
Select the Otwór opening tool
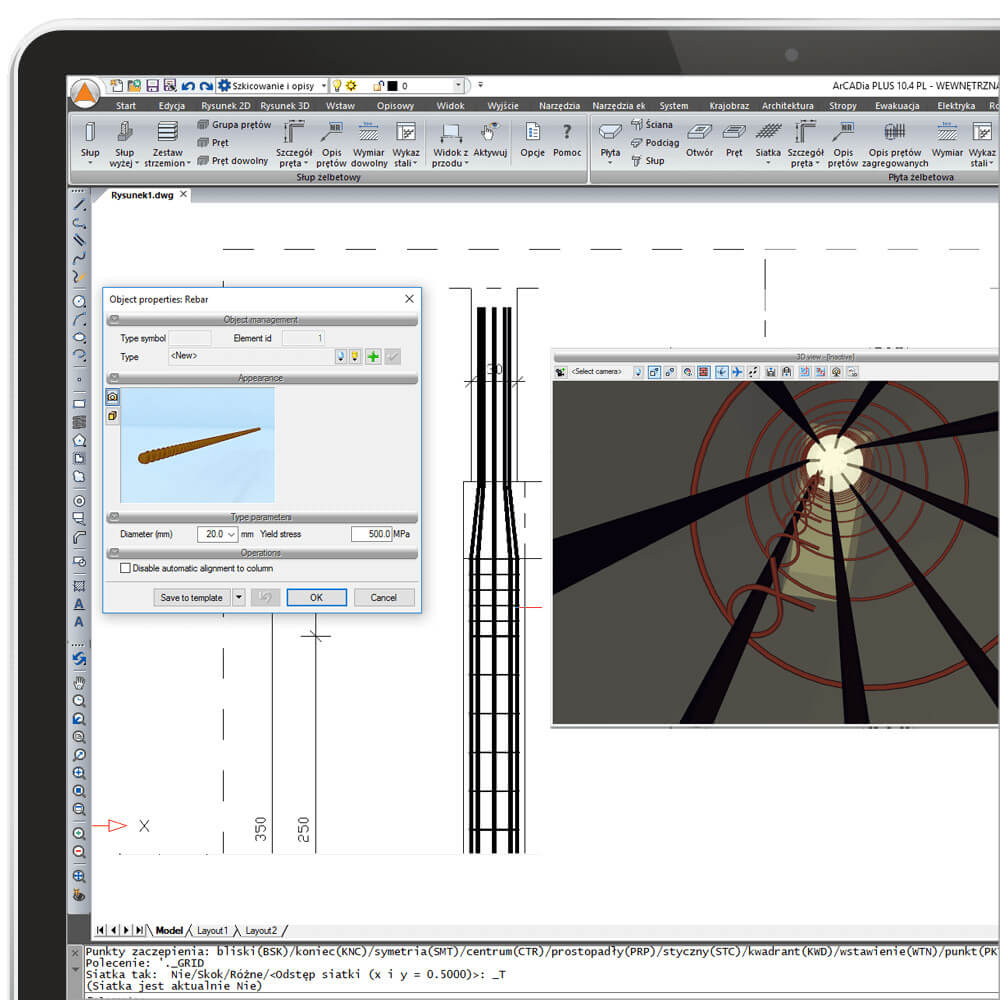[700, 139]
